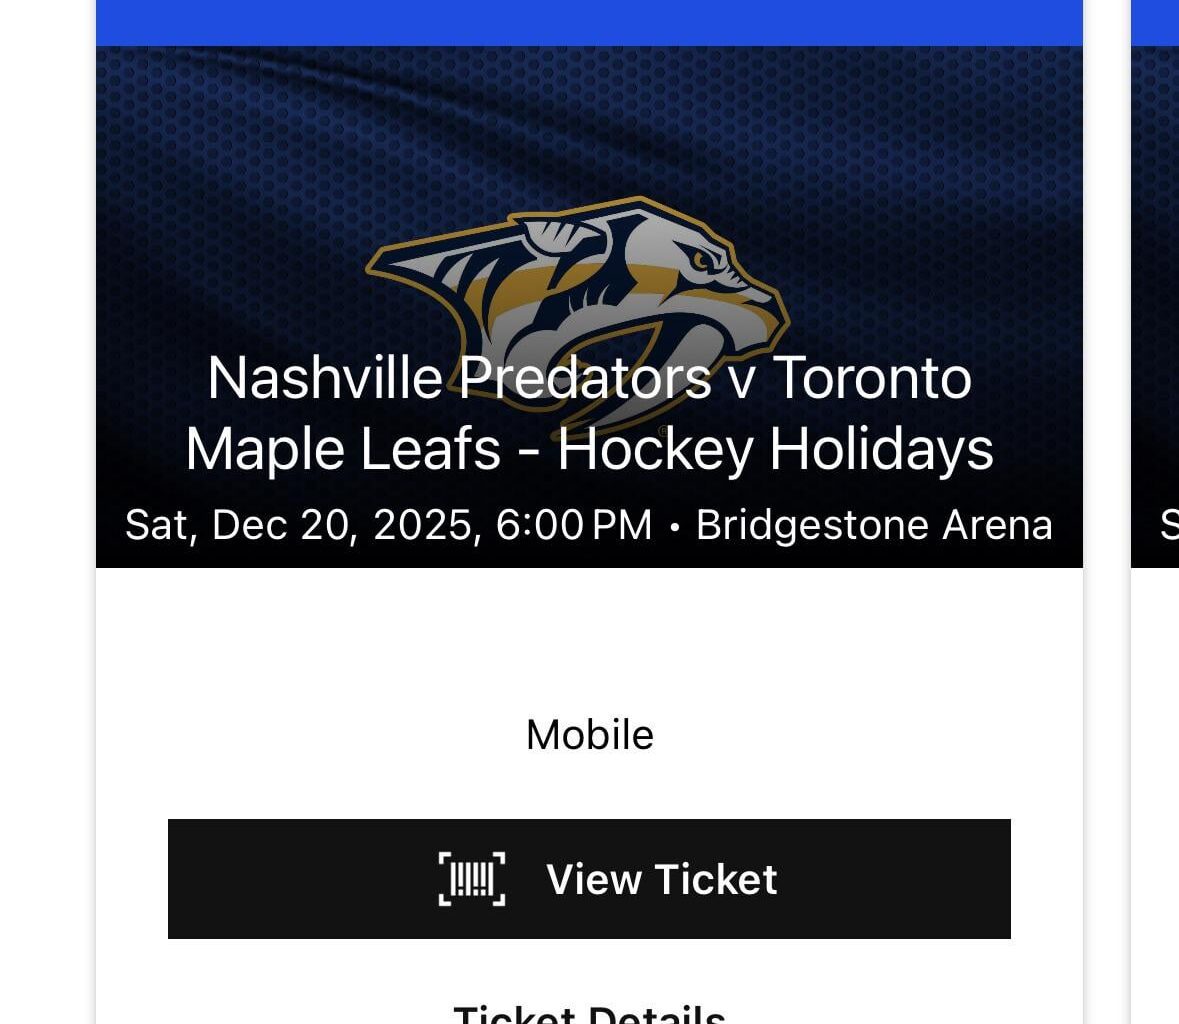Click the View Ticket button
Screen dimensions: 1179x1024
[588, 879]
